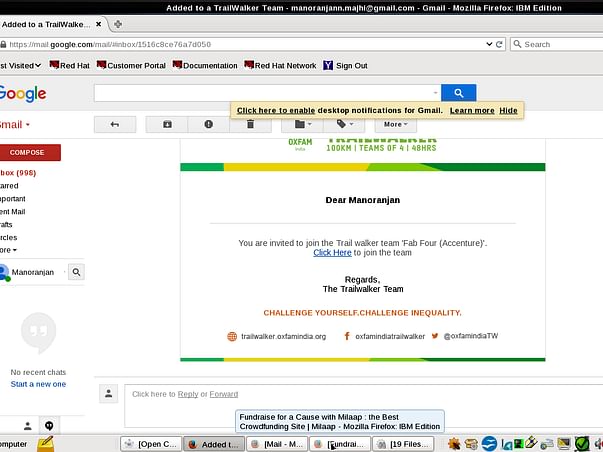Switch to the Hangouts conversations bubble tab
Screen dimensions: 603x452
click(x=49, y=426)
